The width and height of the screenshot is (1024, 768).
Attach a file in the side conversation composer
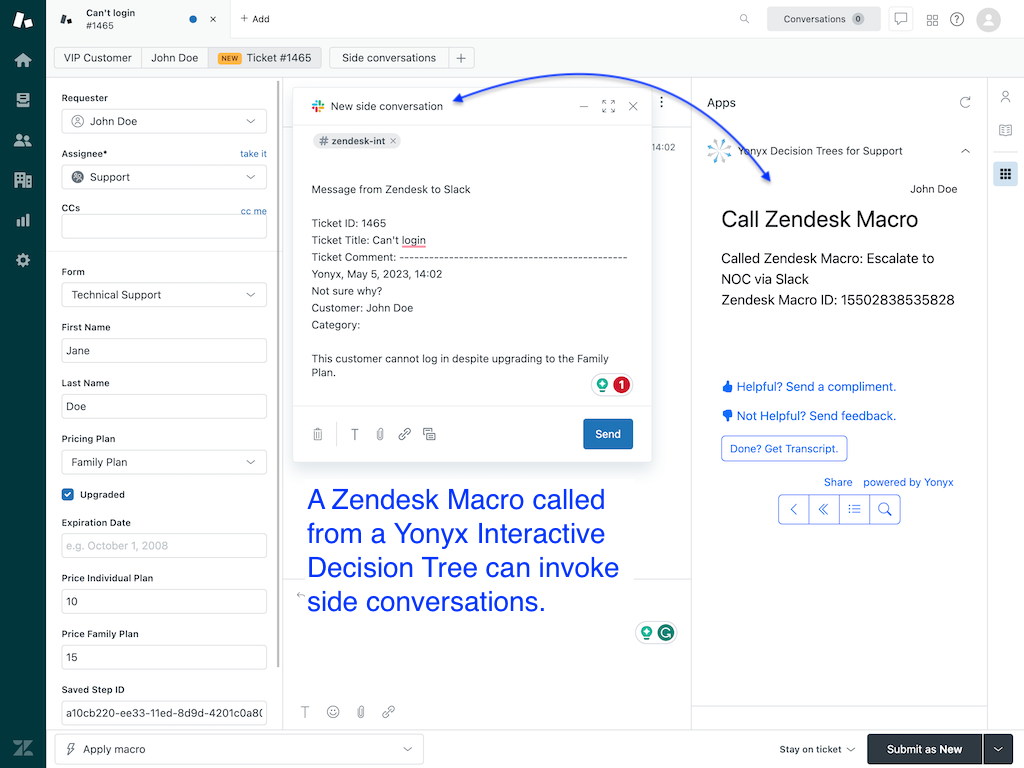[380, 434]
